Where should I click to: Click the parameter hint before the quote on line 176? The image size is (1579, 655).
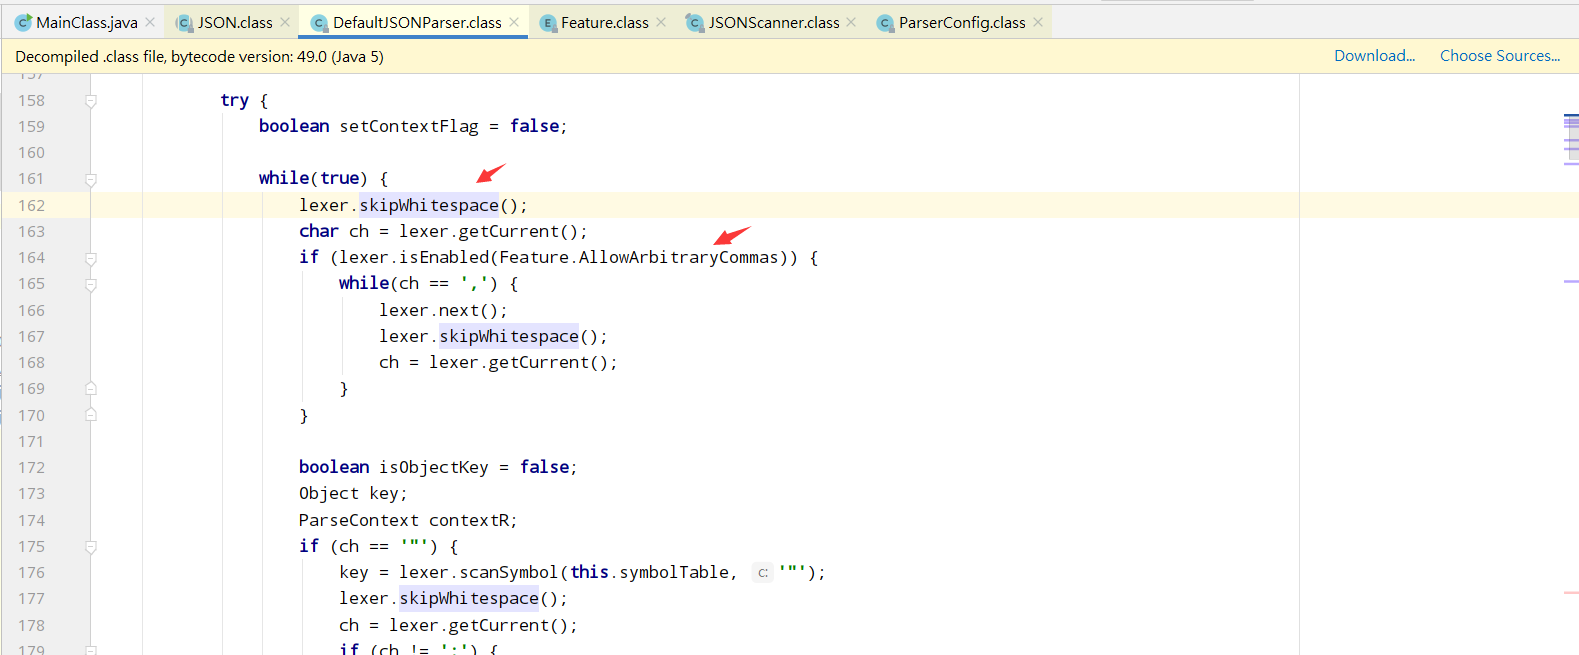coord(763,573)
